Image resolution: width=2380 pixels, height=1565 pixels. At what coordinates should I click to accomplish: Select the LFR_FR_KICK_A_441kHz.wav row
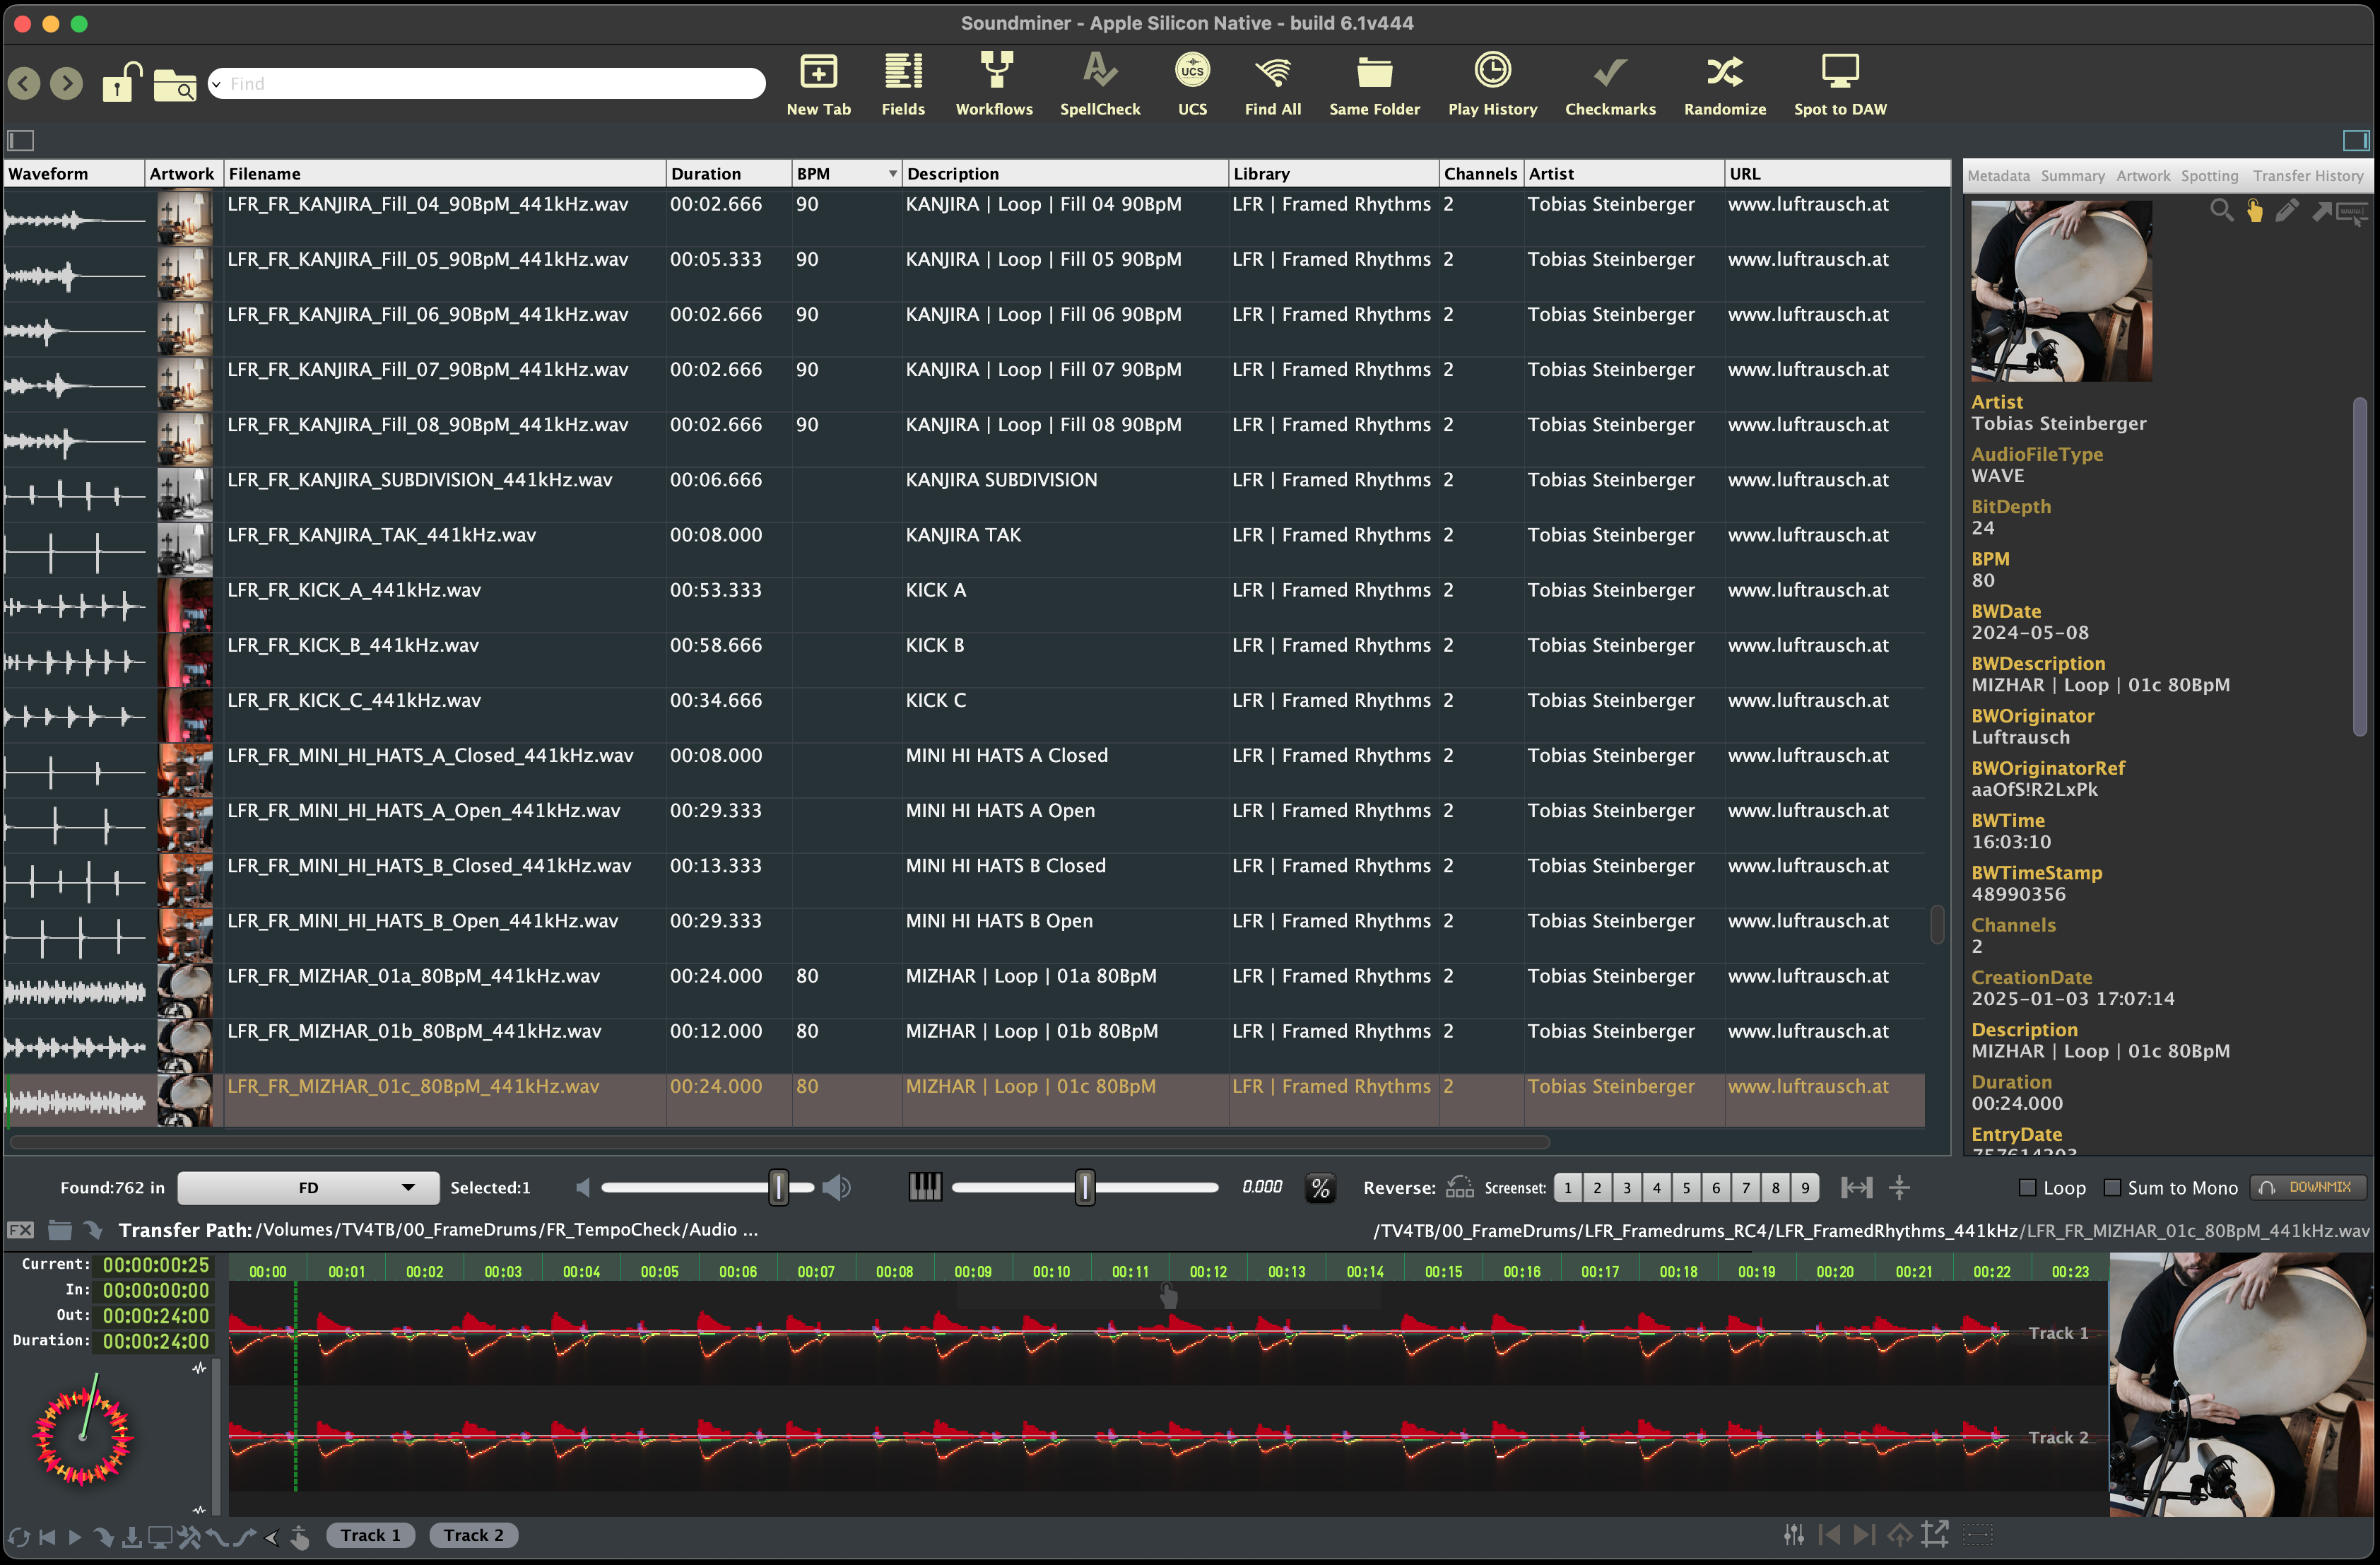pos(964,604)
